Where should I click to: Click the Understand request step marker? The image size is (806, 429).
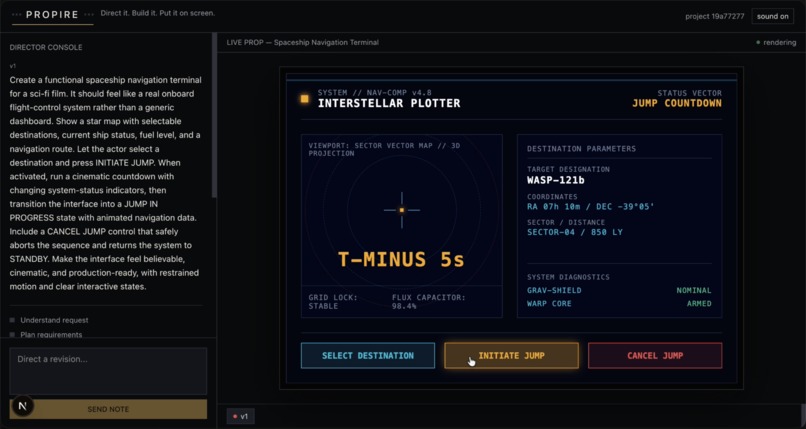12,320
